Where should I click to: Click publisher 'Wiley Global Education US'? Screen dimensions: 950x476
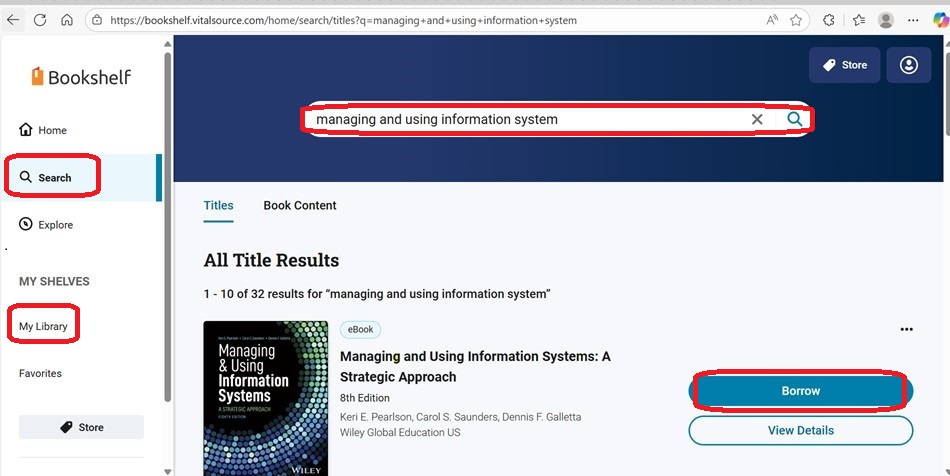(x=400, y=432)
